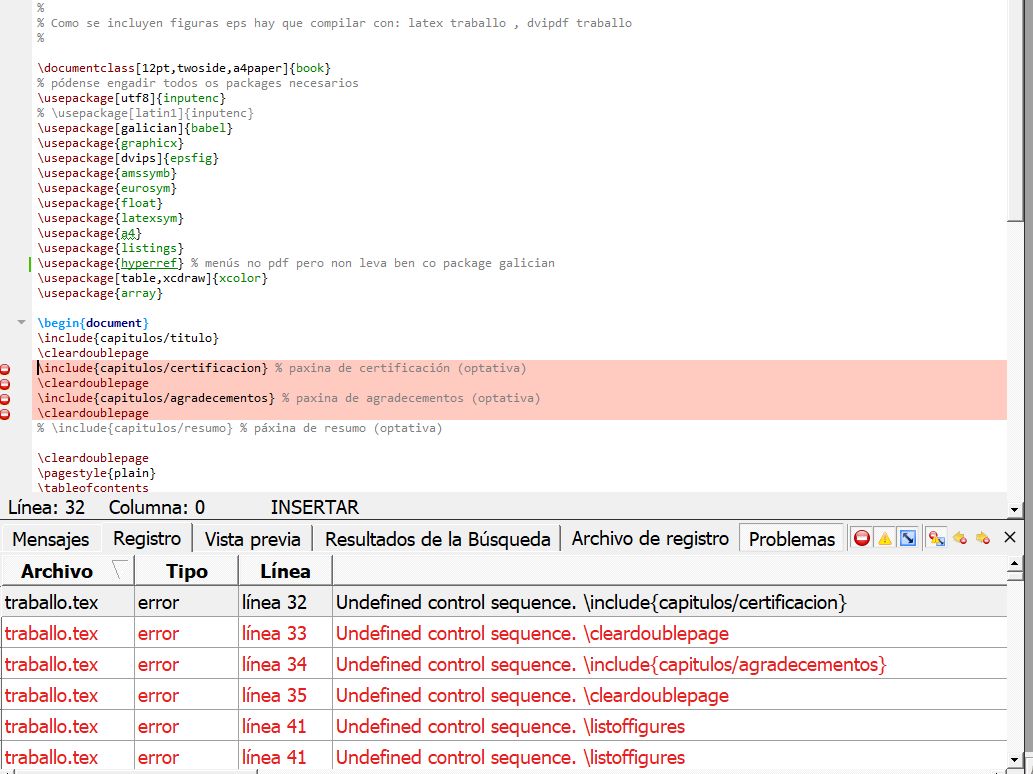This screenshot has width=1033, height=774.
Task: Click error marker beside \include{capitulos/certificacion}
Action: pyautogui.click(x=5, y=369)
